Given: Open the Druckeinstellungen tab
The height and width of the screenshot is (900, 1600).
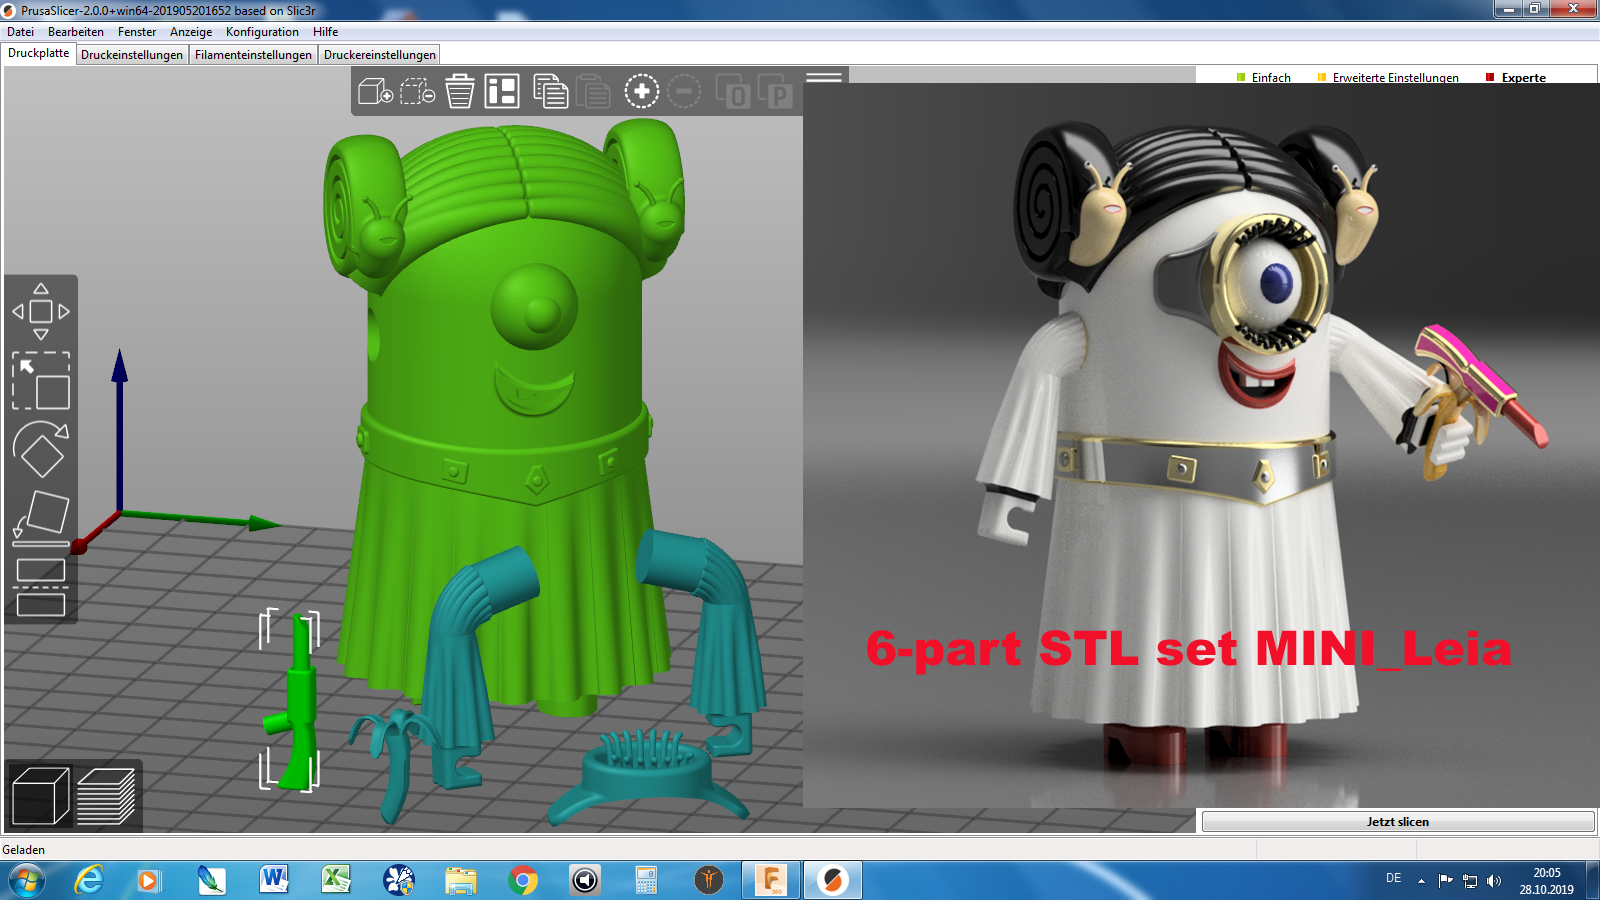Looking at the screenshot, I should 132,55.
